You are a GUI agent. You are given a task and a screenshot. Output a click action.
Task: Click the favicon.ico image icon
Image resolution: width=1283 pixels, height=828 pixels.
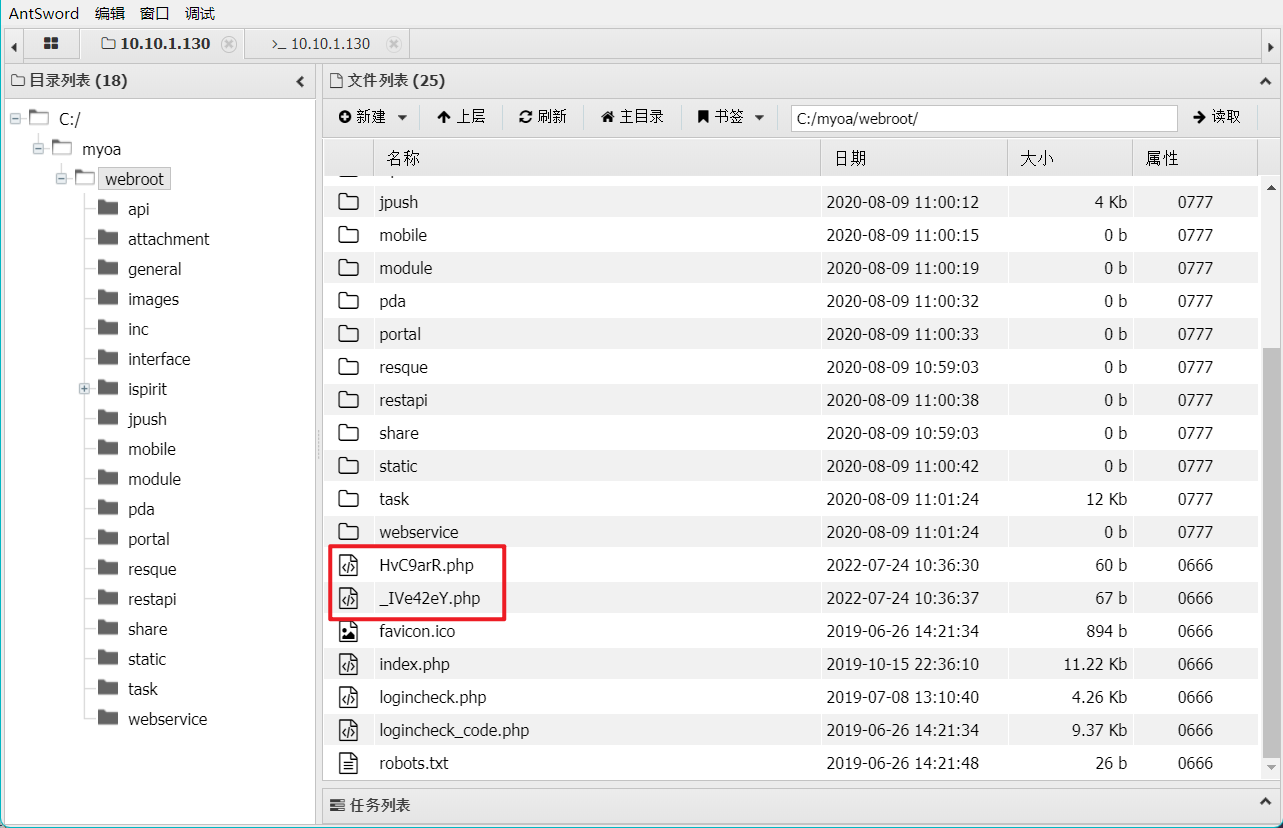point(348,631)
